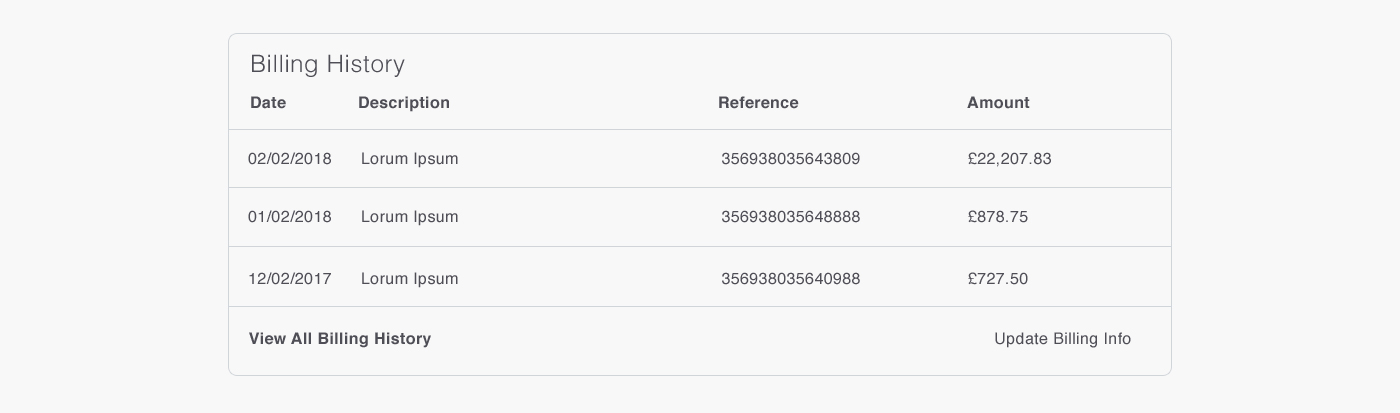Click Lorum Ipsum in the 12/02/2017 row
The width and height of the screenshot is (1400, 413).
point(409,279)
